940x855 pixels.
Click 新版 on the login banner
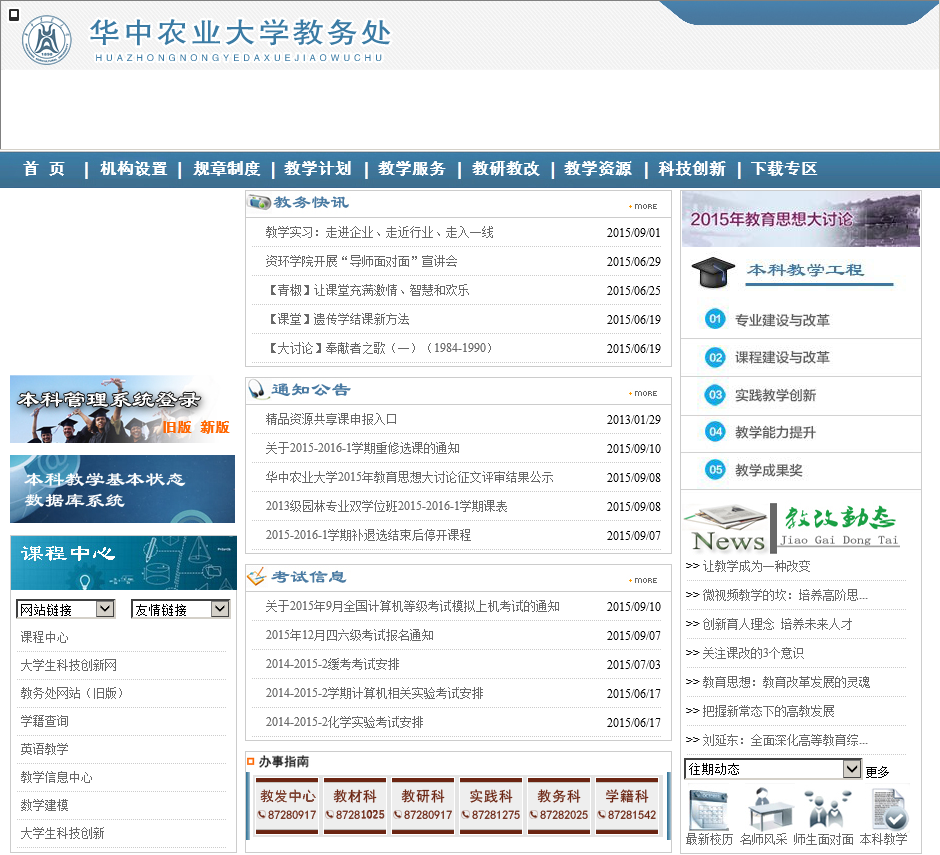click(x=215, y=427)
